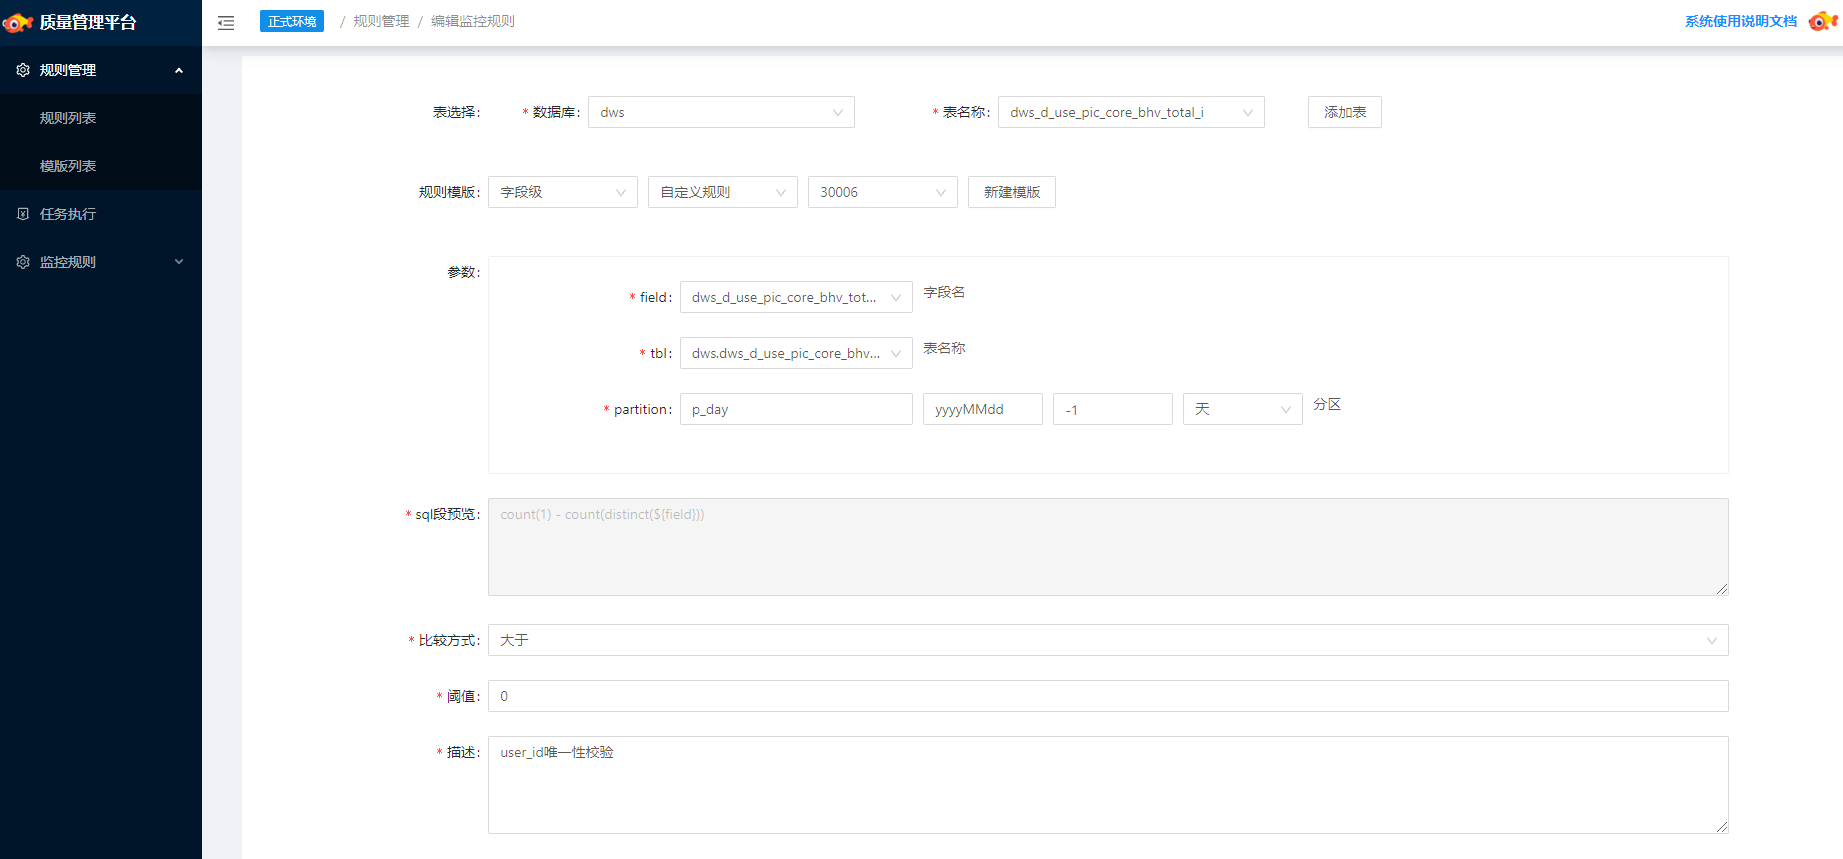
Task: Click the 字段名 hint text
Action: point(944,292)
